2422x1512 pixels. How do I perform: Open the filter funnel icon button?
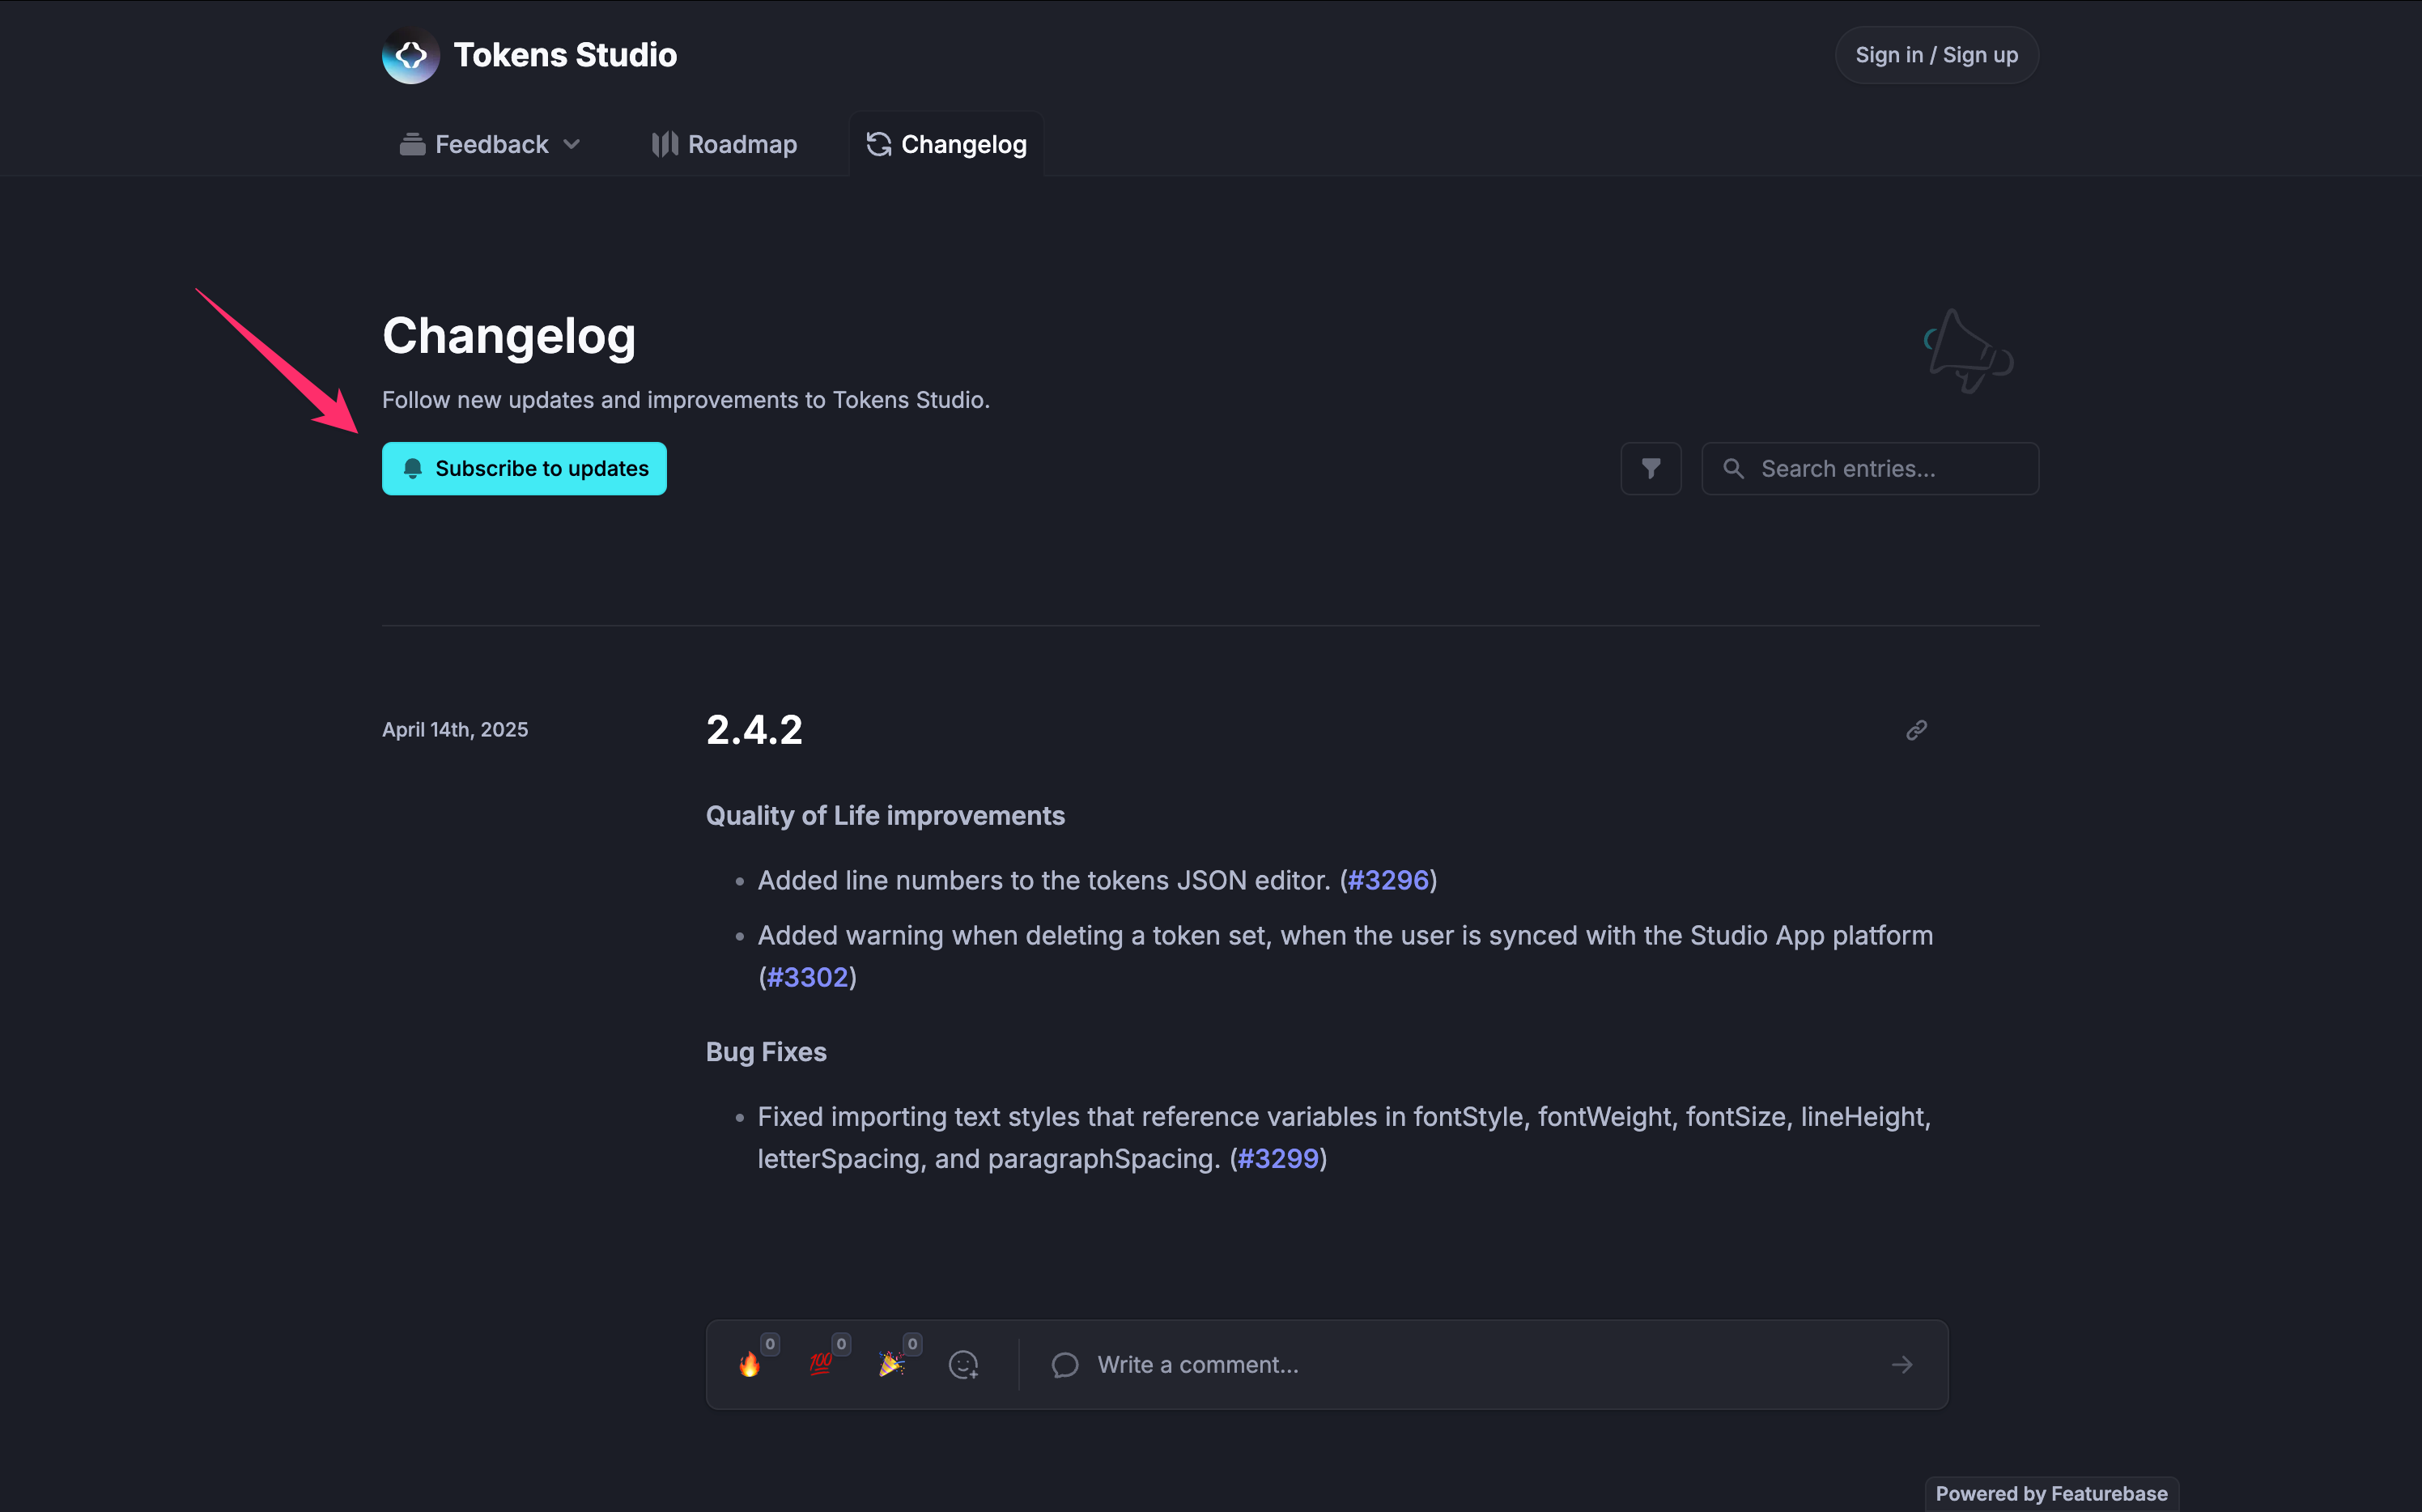pyautogui.click(x=1651, y=468)
